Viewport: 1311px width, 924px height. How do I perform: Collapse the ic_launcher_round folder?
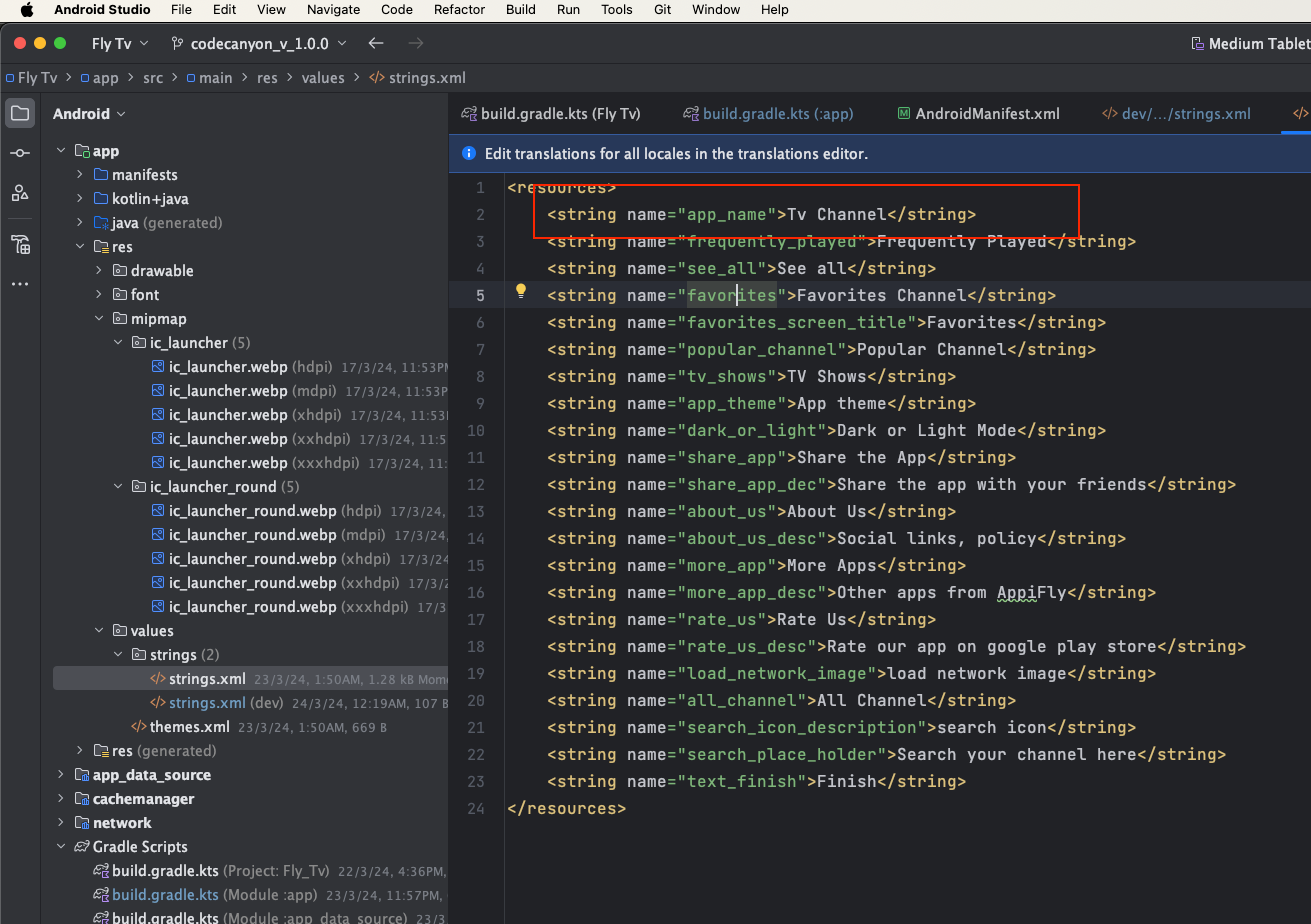pos(118,487)
